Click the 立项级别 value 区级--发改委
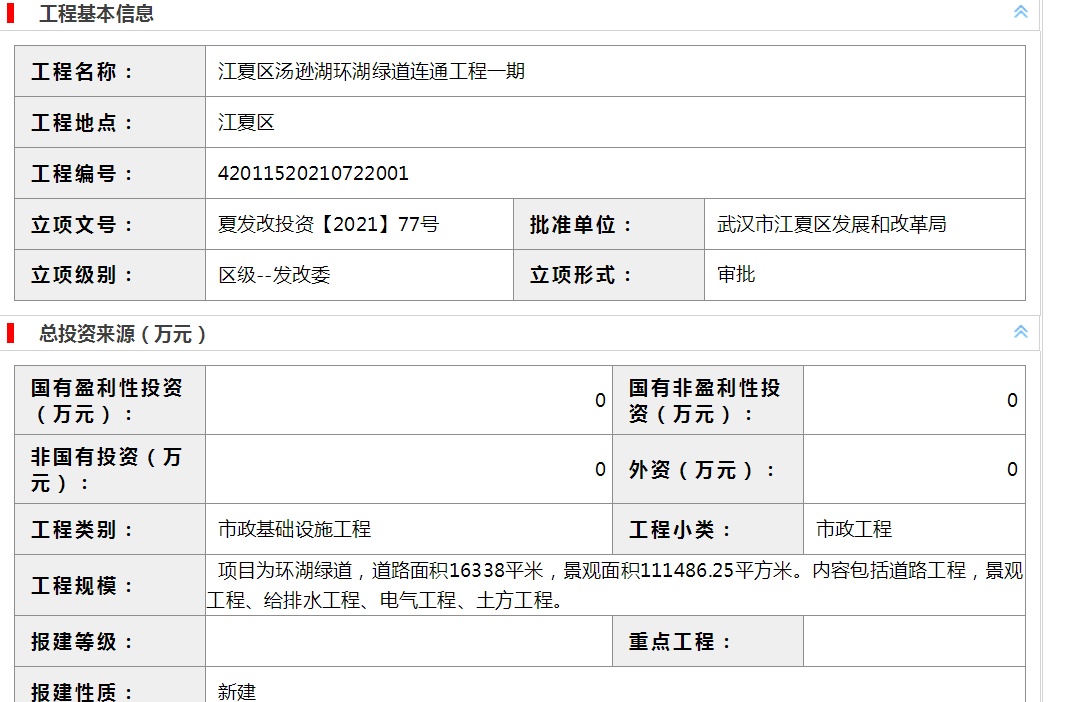The image size is (1070, 702). (x=274, y=275)
